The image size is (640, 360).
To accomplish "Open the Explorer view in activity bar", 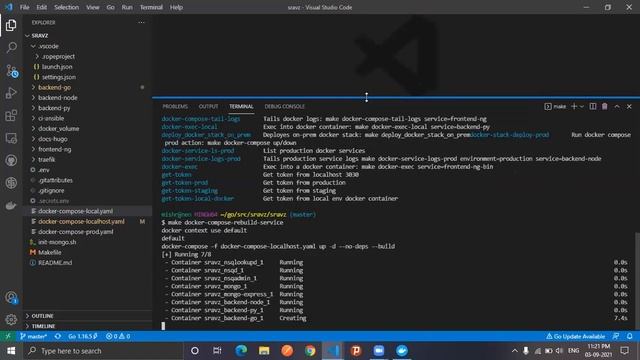I will pyautogui.click(x=11, y=25).
